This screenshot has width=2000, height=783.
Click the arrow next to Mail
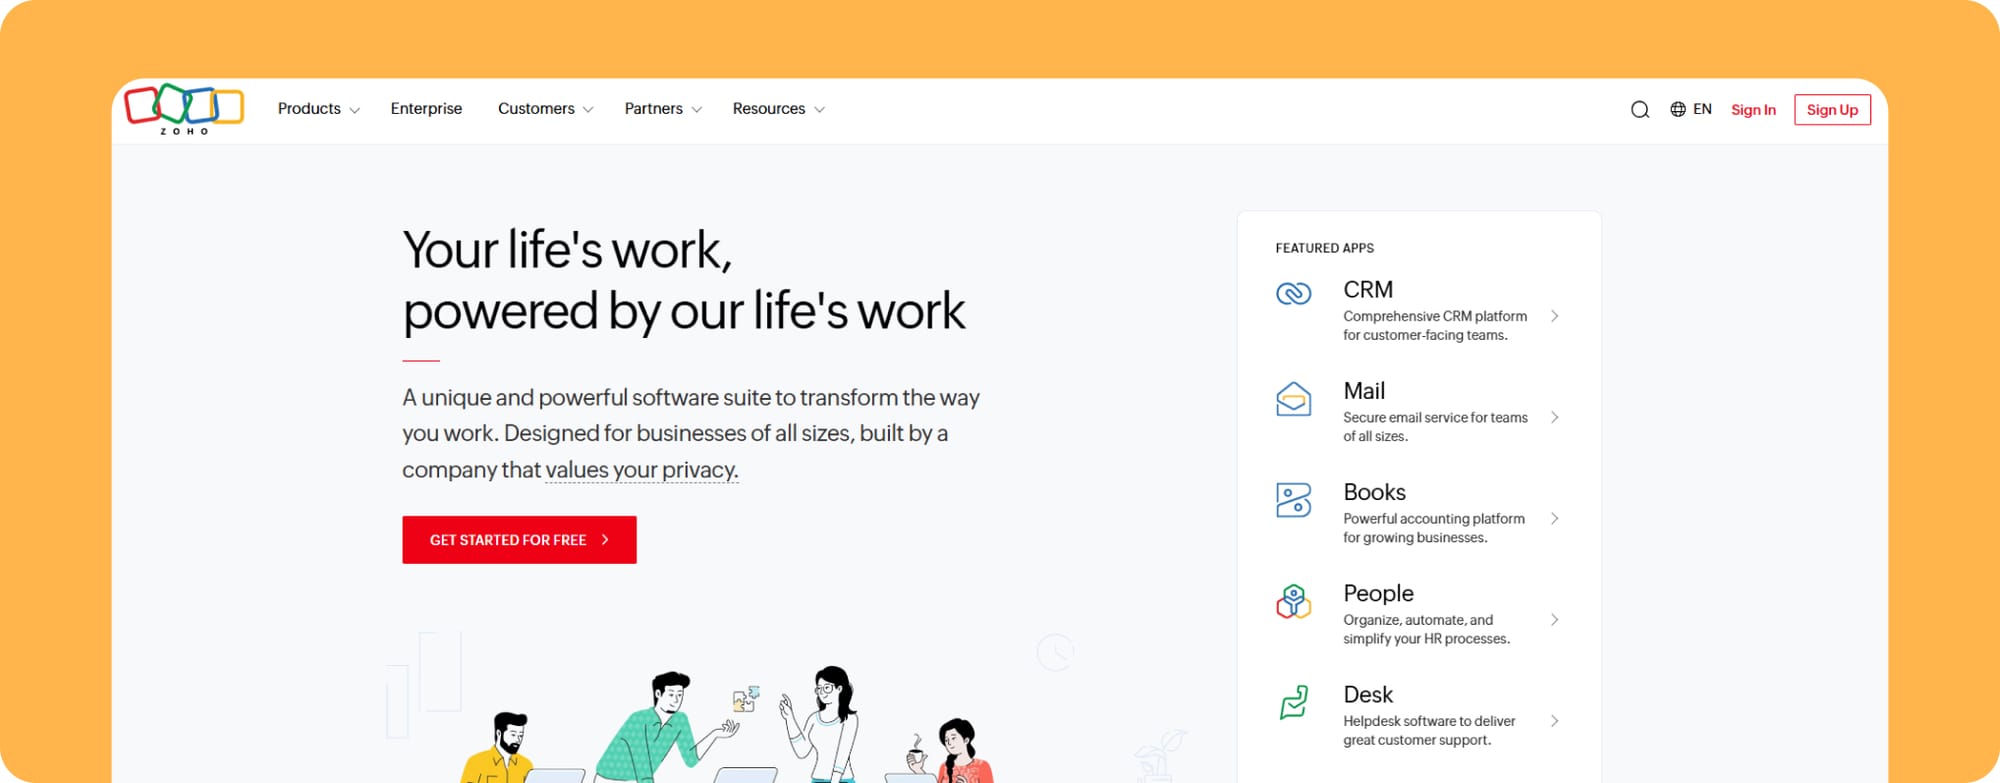pos(1554,417)
